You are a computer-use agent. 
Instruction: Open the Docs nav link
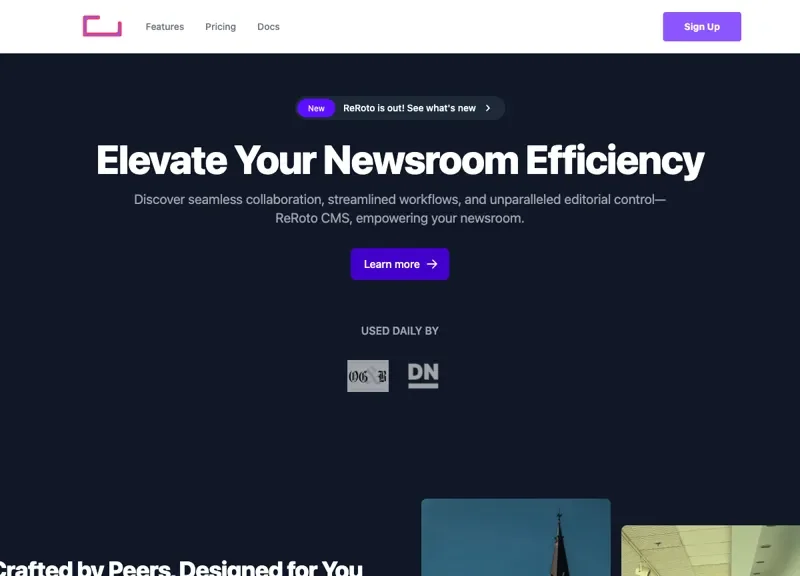pyautogui.click(x=268, y=27)
